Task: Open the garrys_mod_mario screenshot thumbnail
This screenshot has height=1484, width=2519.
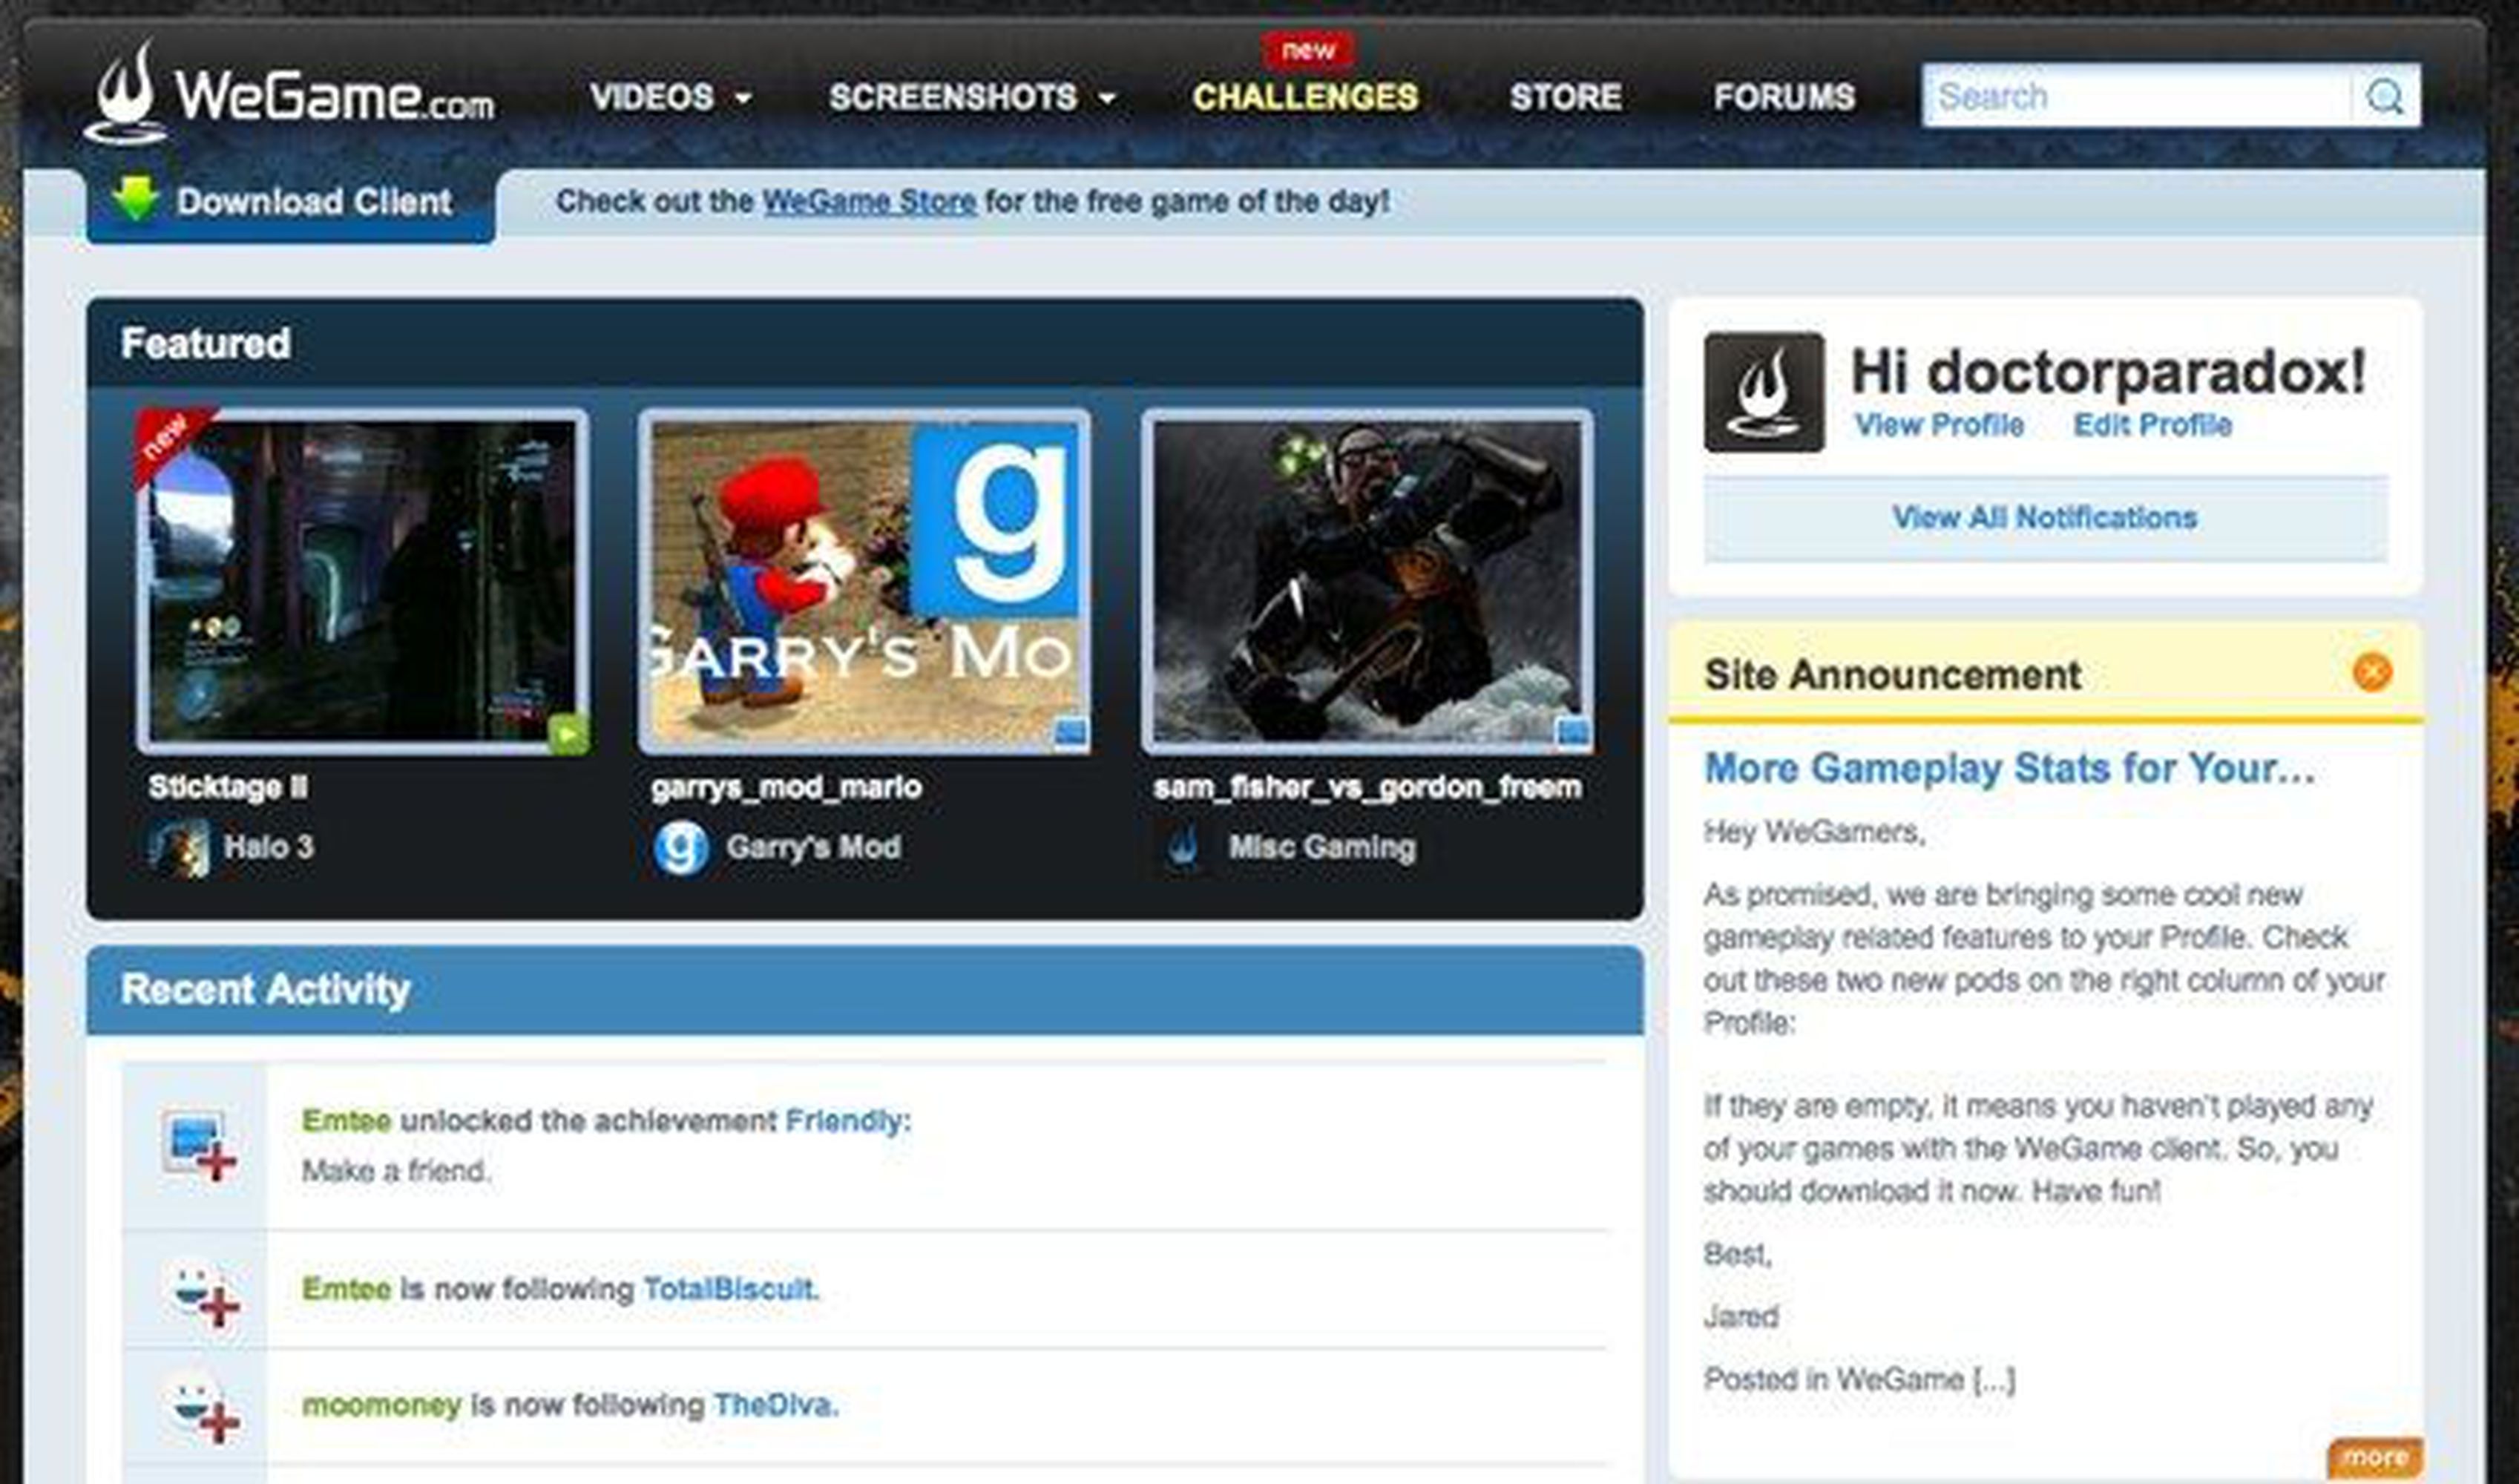Action: tap(865, 581)
